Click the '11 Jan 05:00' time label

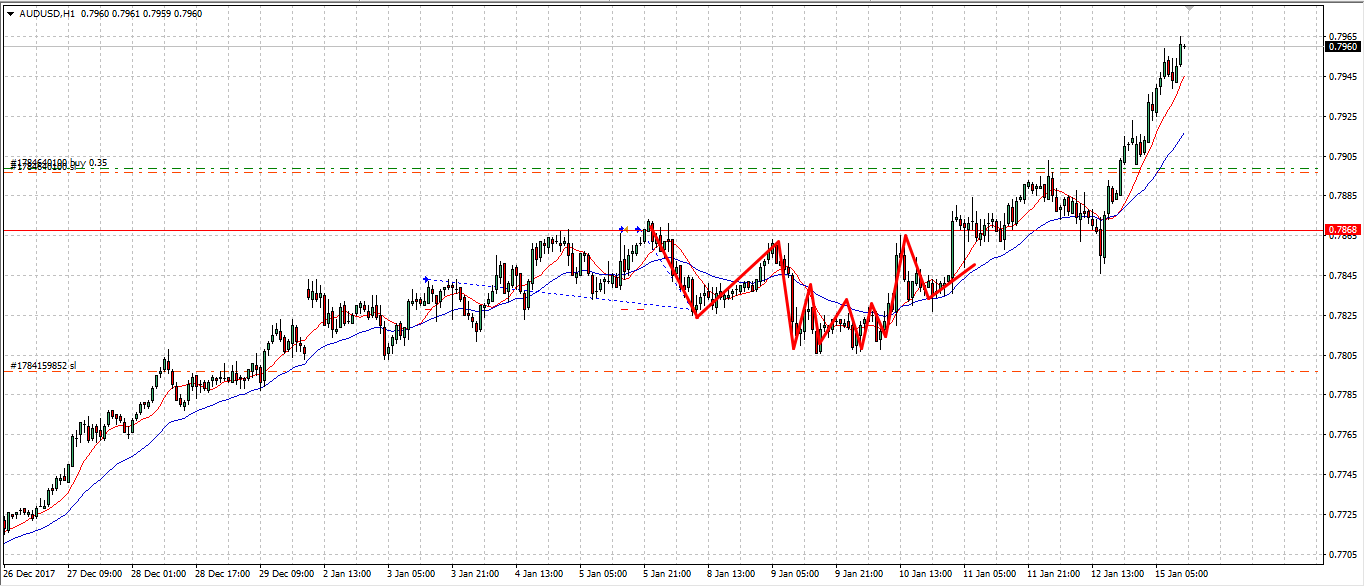point(989,574)
